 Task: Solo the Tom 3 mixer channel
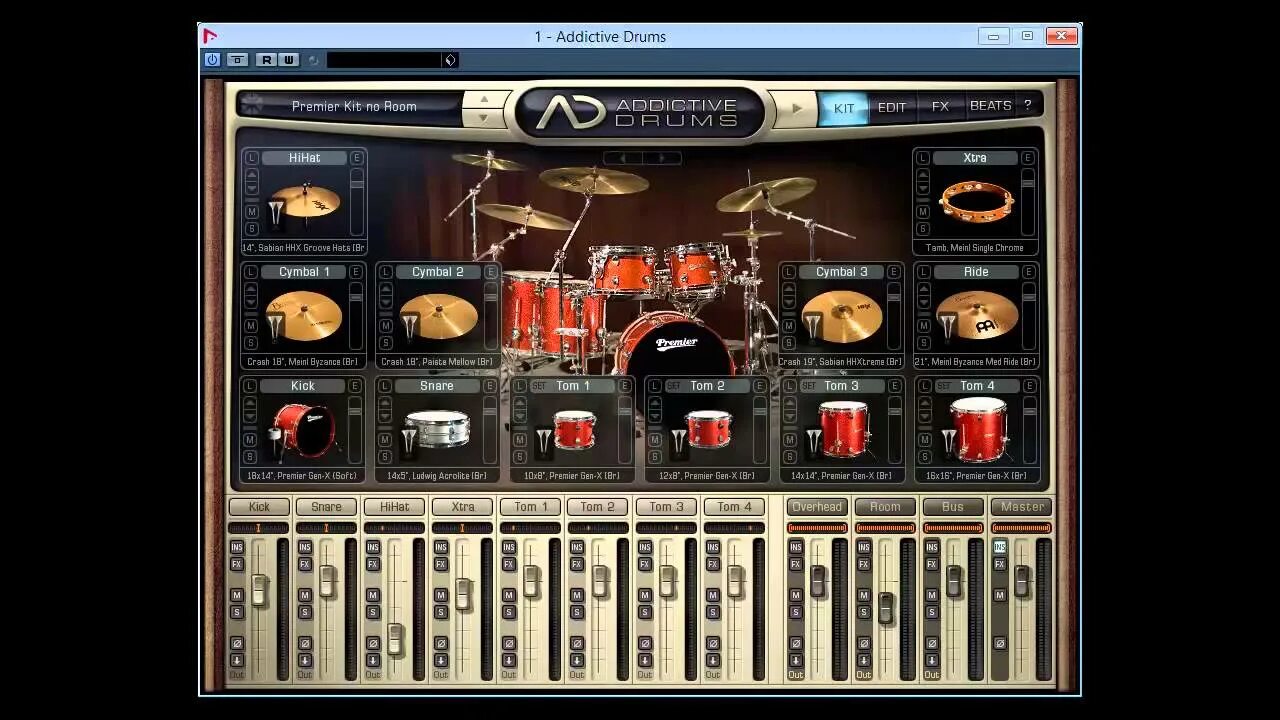[645, 612]
